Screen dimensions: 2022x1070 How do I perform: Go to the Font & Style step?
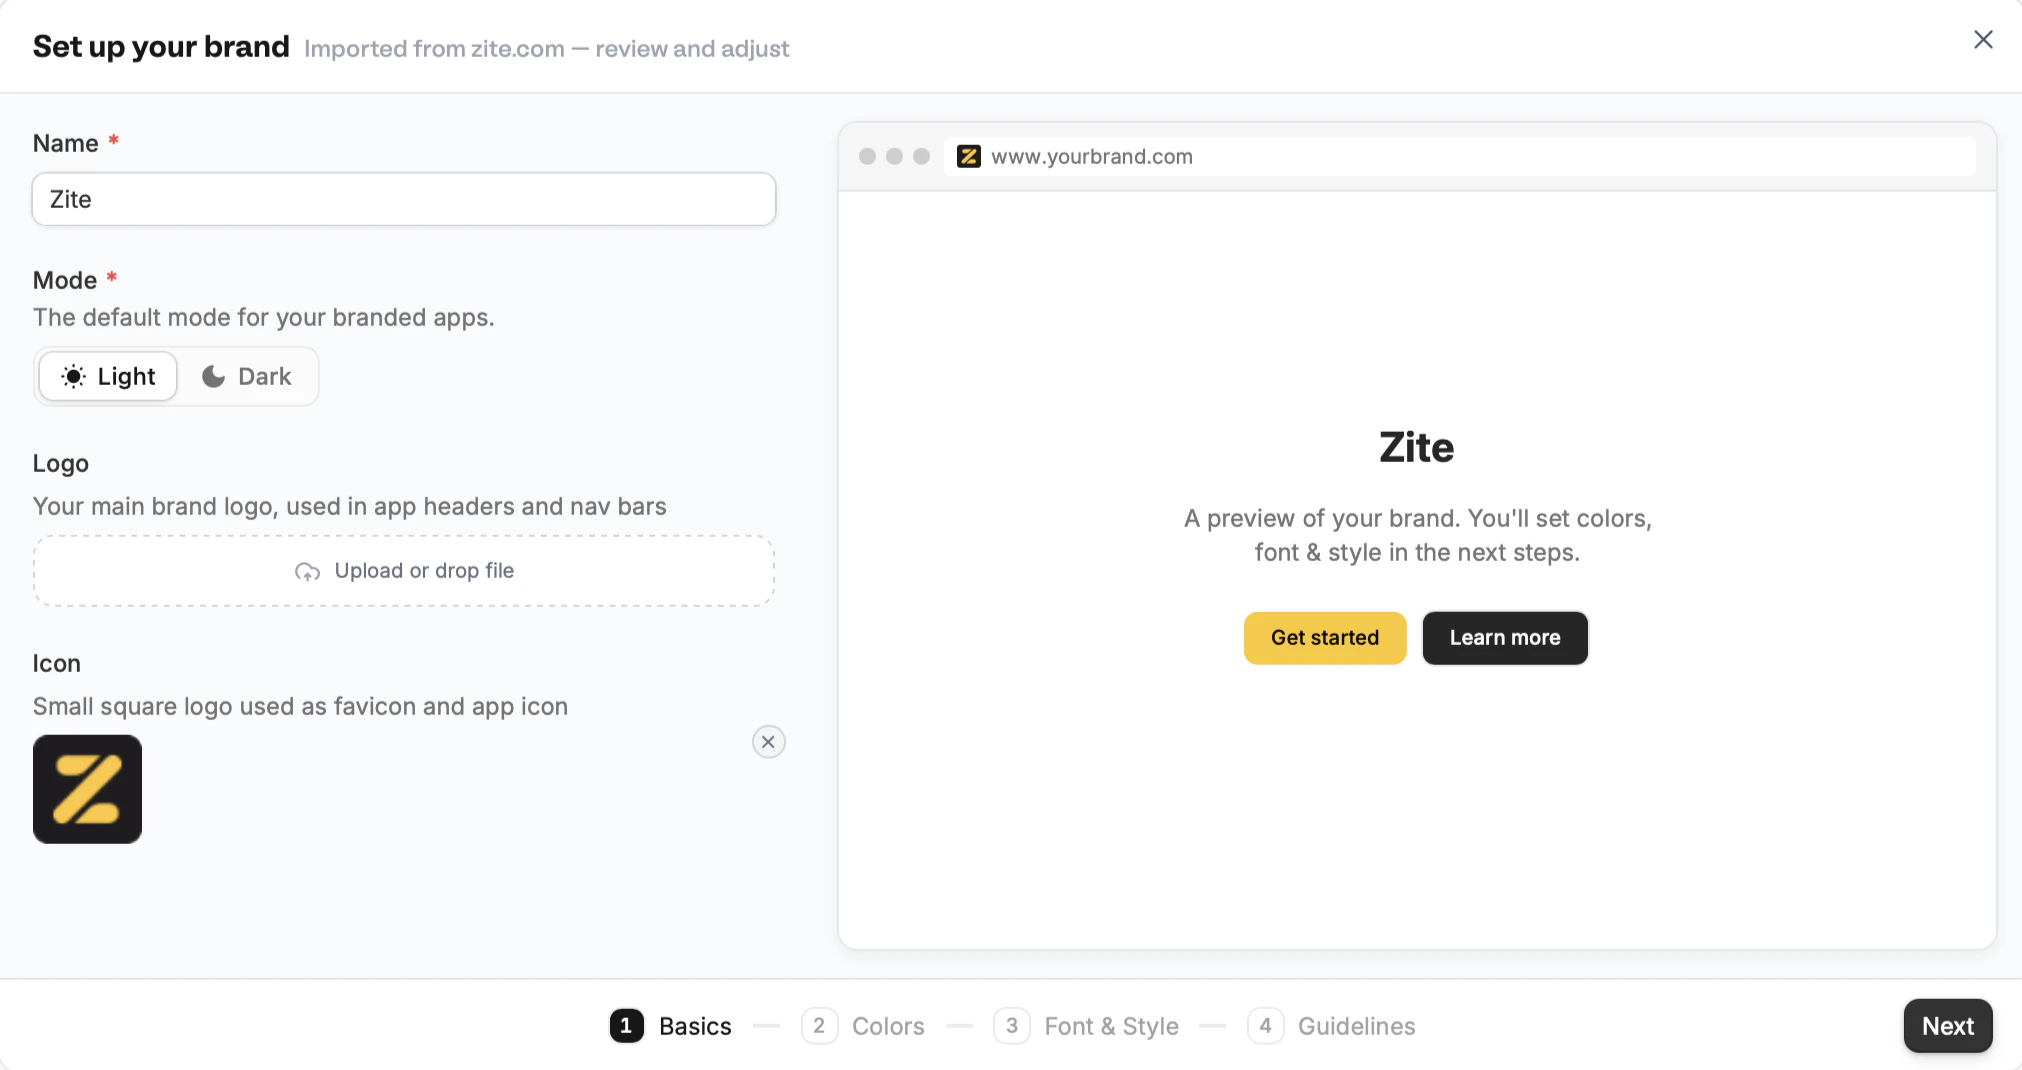pos(1086,1026)
